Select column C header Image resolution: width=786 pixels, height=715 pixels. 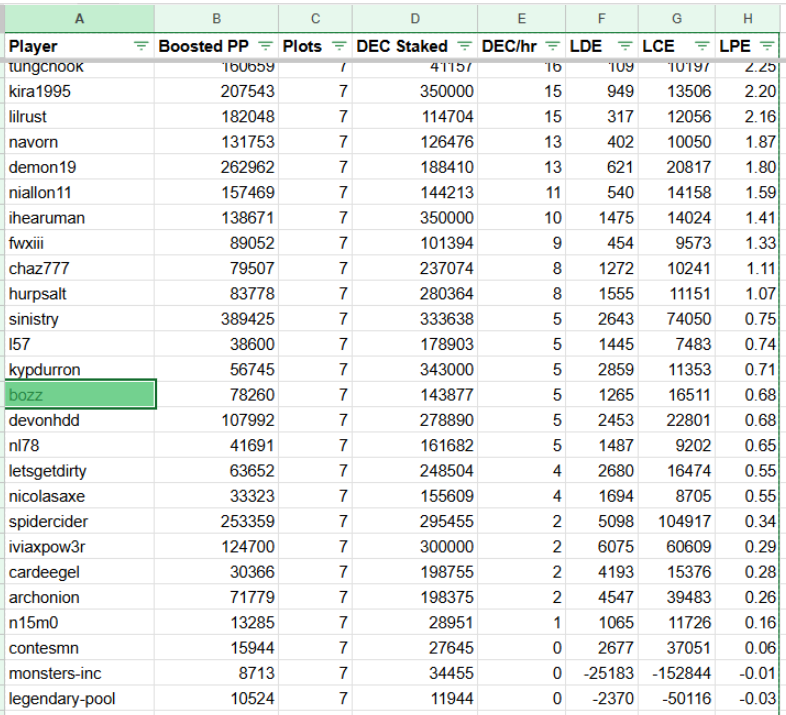point(315,19)
